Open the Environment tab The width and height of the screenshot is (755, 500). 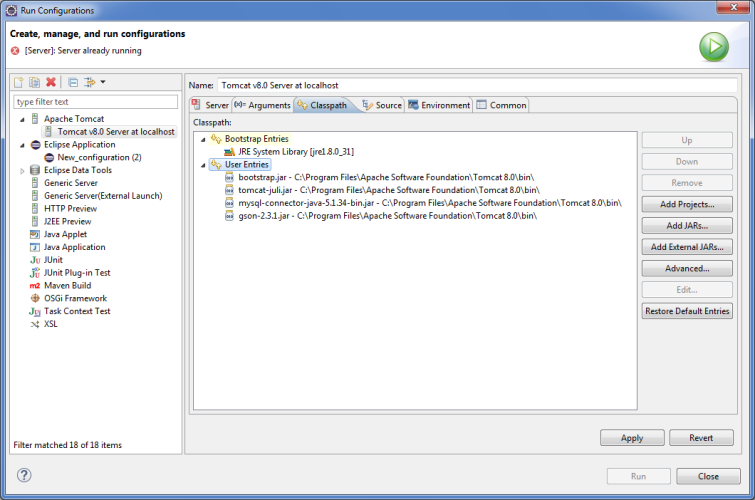(439, 105)
